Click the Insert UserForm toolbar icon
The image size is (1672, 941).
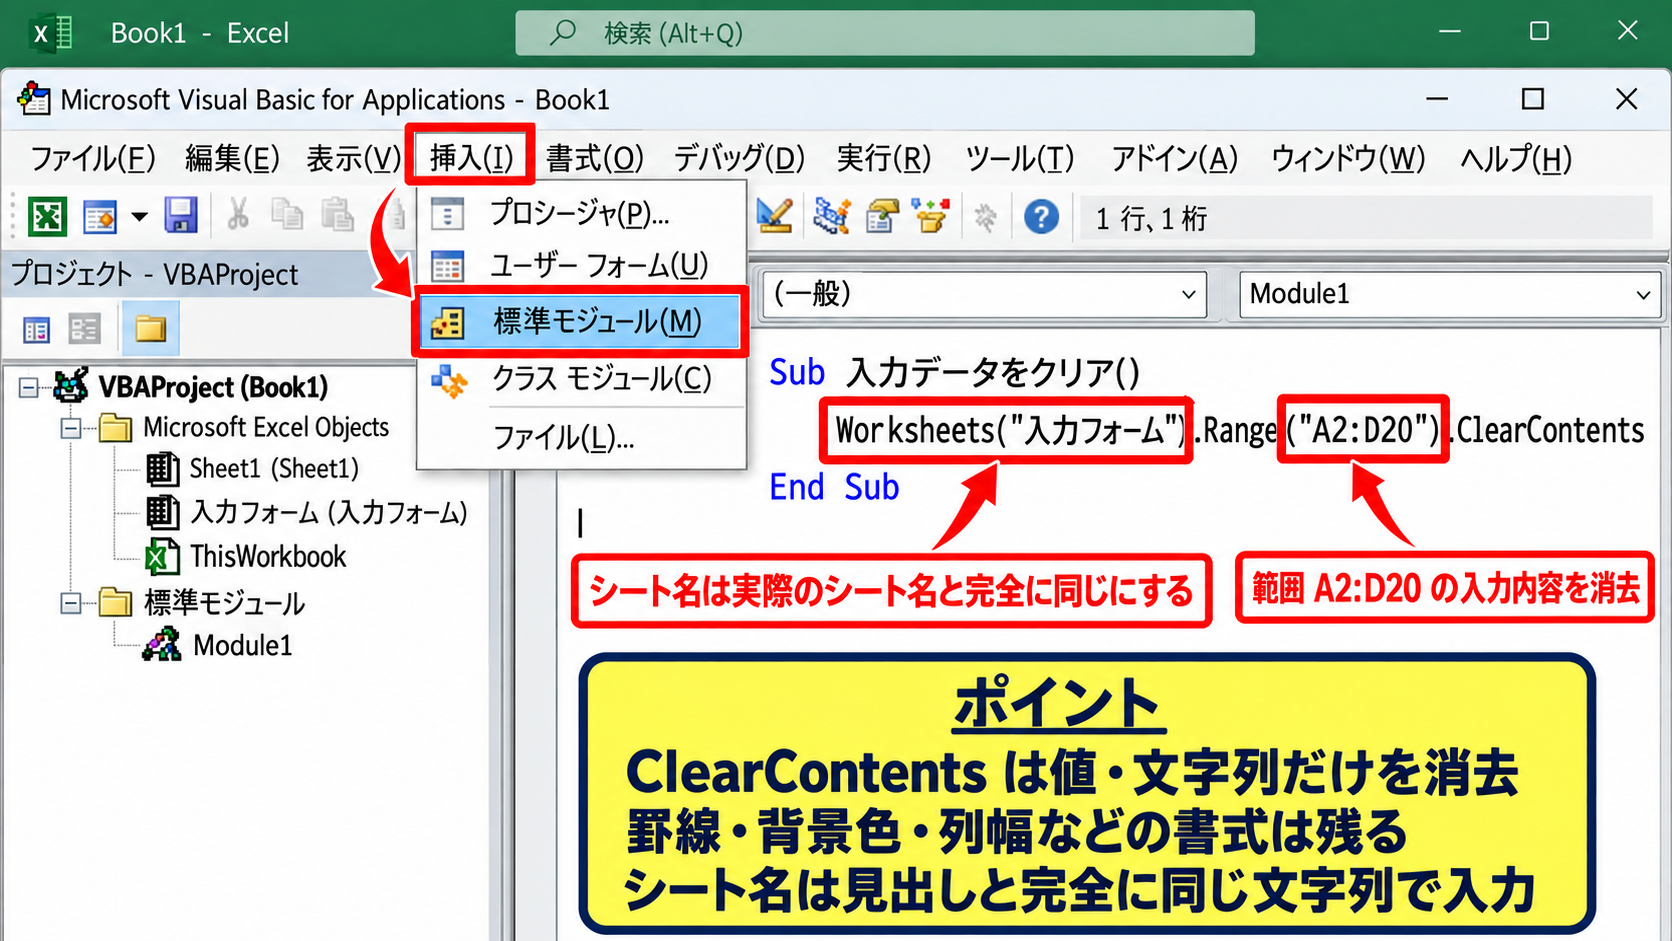point(100,216)
